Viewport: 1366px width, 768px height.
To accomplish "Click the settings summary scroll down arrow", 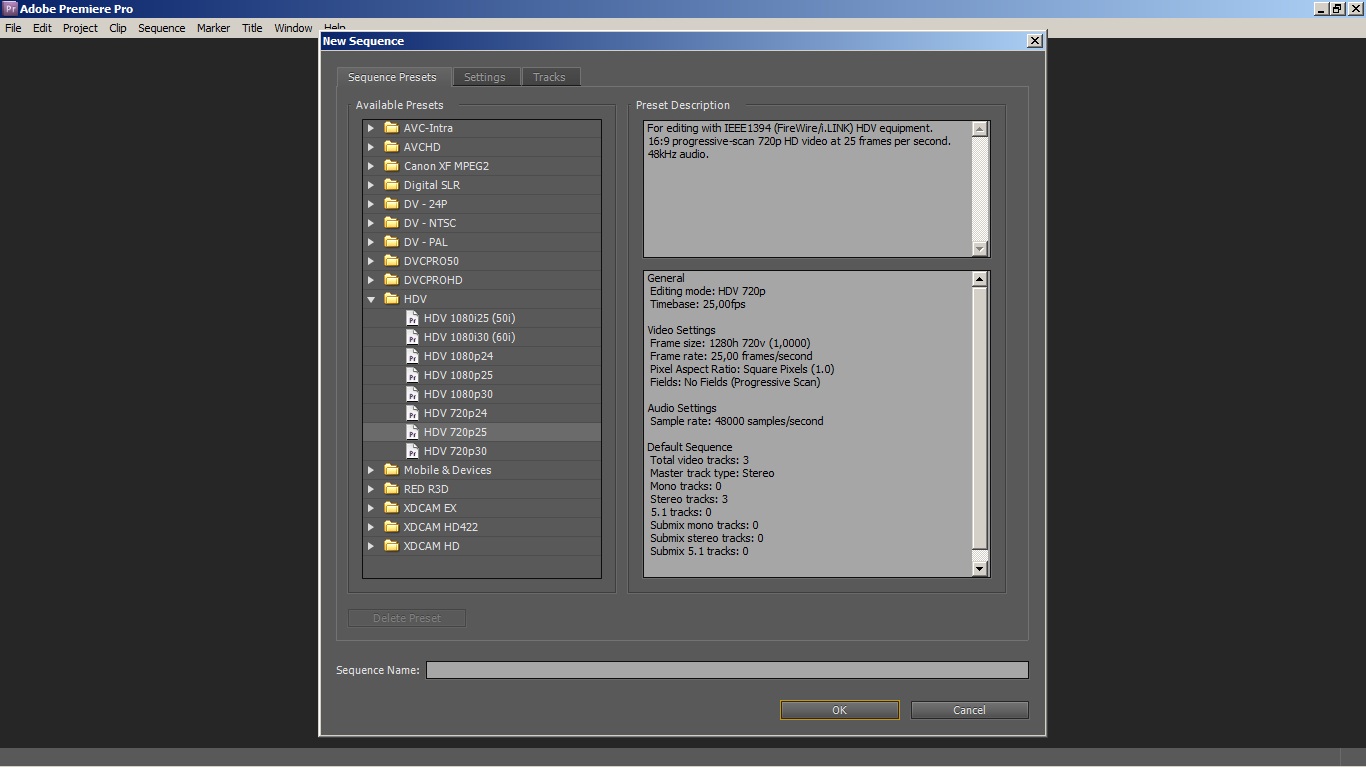I will (980, 568).
